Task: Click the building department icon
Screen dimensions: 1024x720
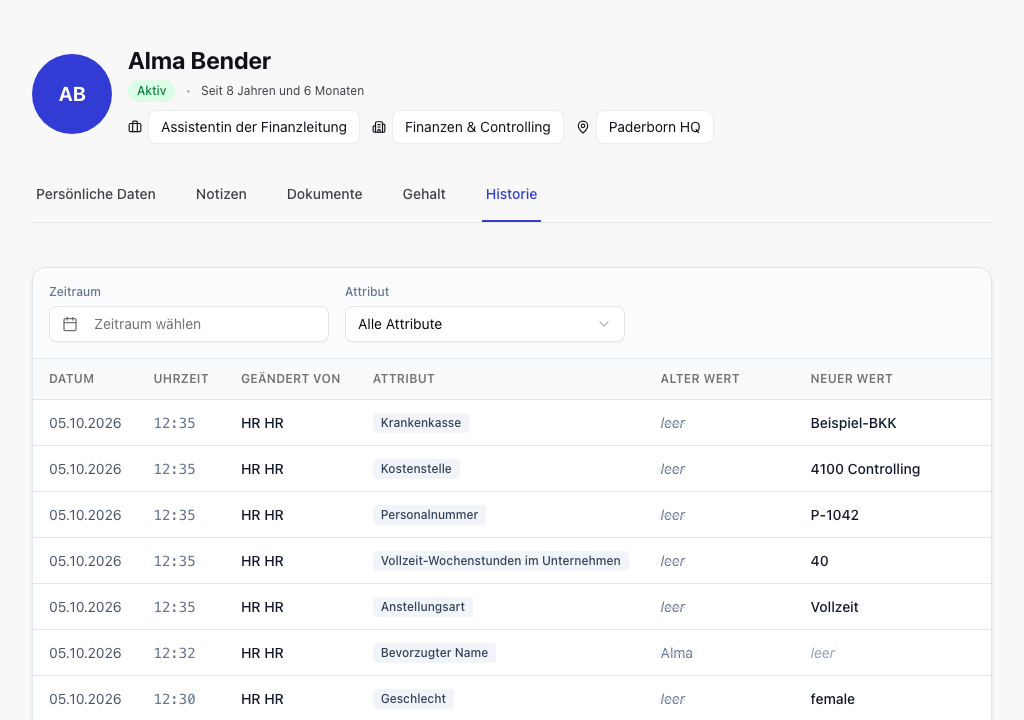Action: click(x=379, y=127)
